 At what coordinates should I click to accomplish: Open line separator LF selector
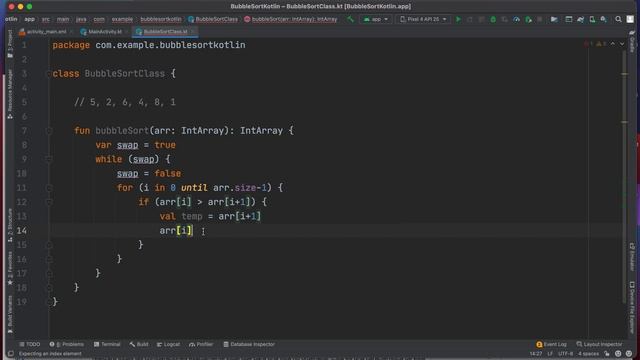coord(549,354)
